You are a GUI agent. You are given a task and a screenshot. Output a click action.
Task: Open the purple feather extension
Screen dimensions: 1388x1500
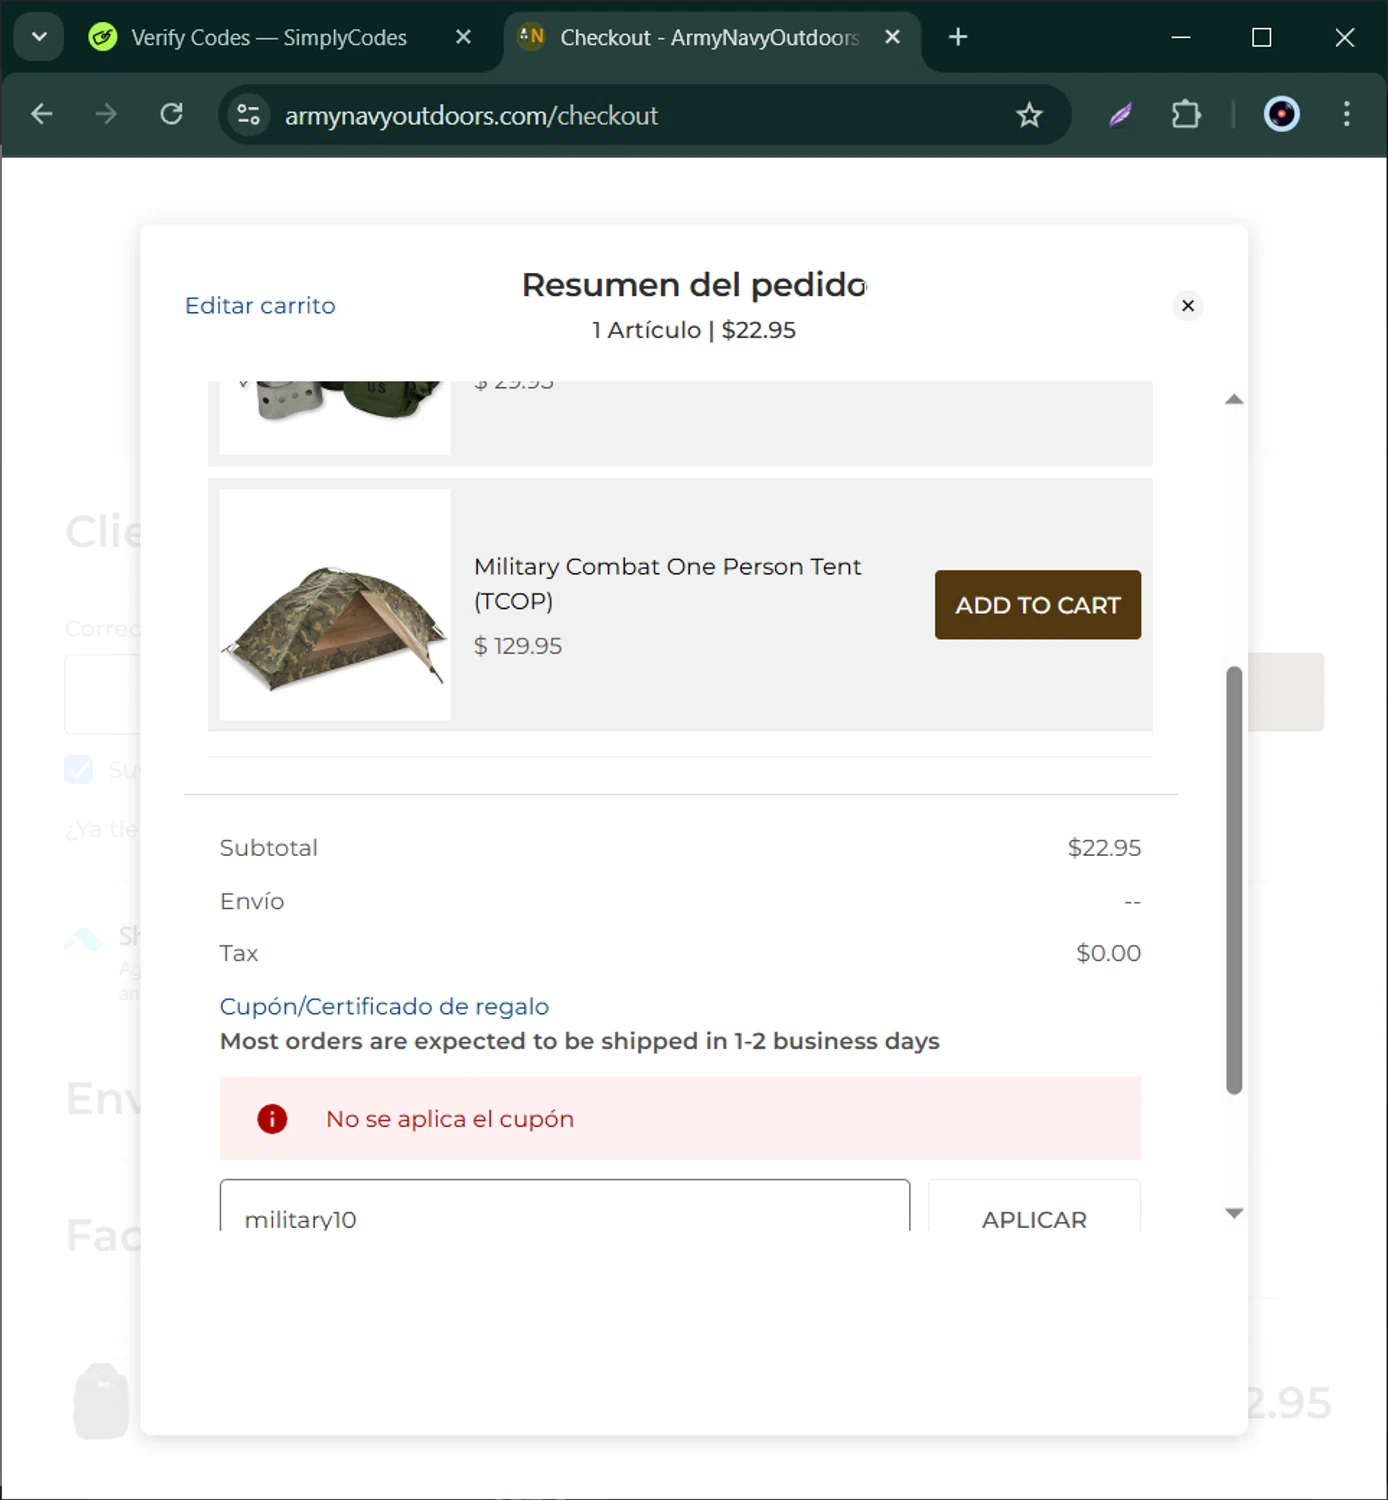(1120, 115)
